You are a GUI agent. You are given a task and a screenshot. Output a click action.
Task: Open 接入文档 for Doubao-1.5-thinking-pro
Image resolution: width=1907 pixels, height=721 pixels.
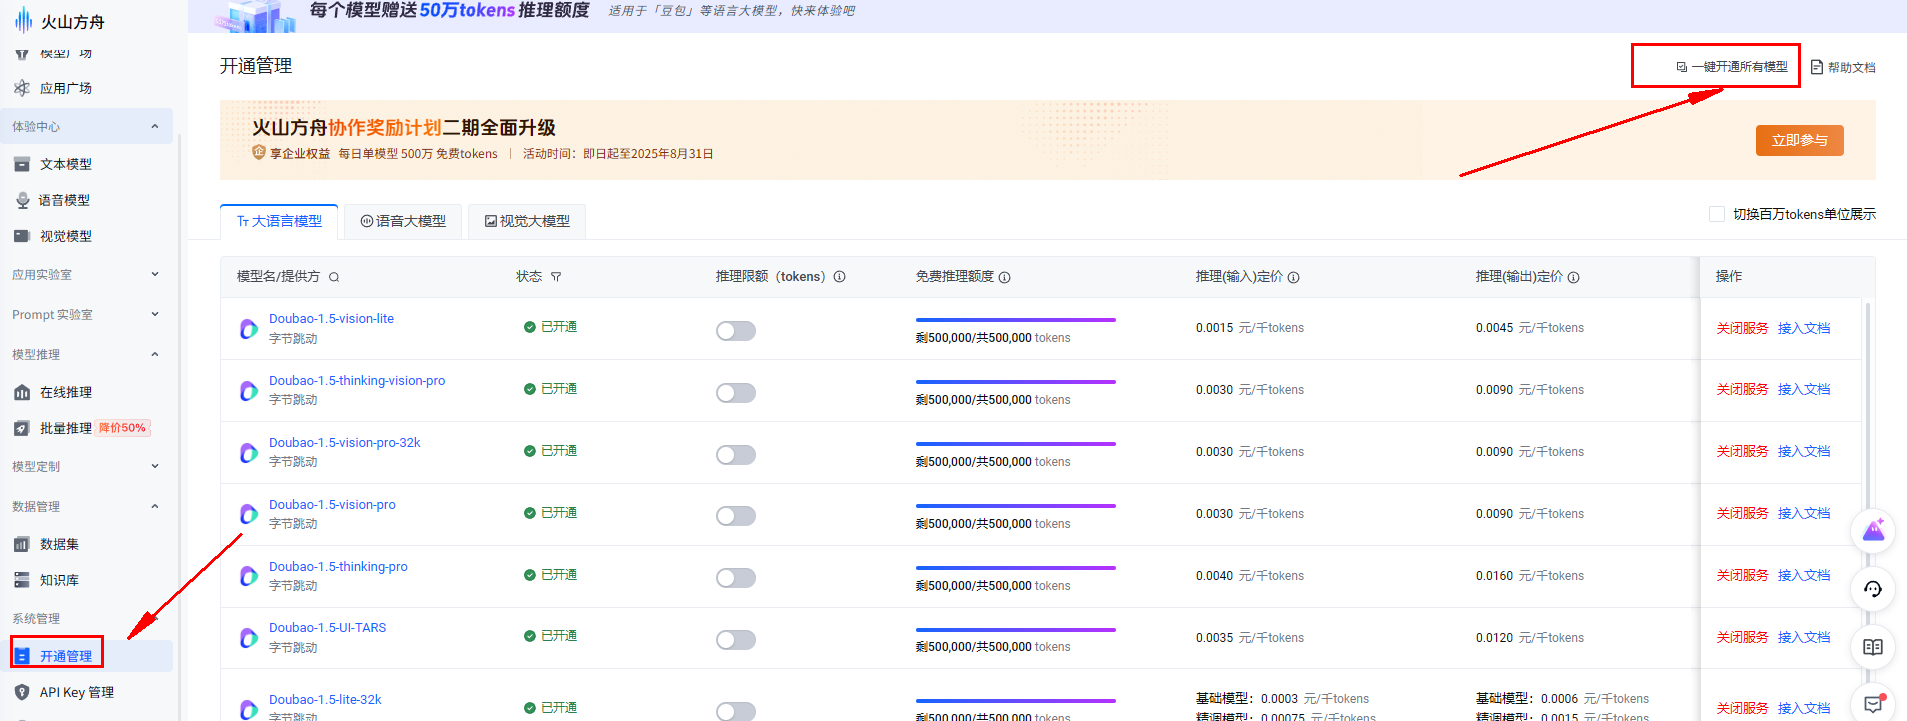1804,575
